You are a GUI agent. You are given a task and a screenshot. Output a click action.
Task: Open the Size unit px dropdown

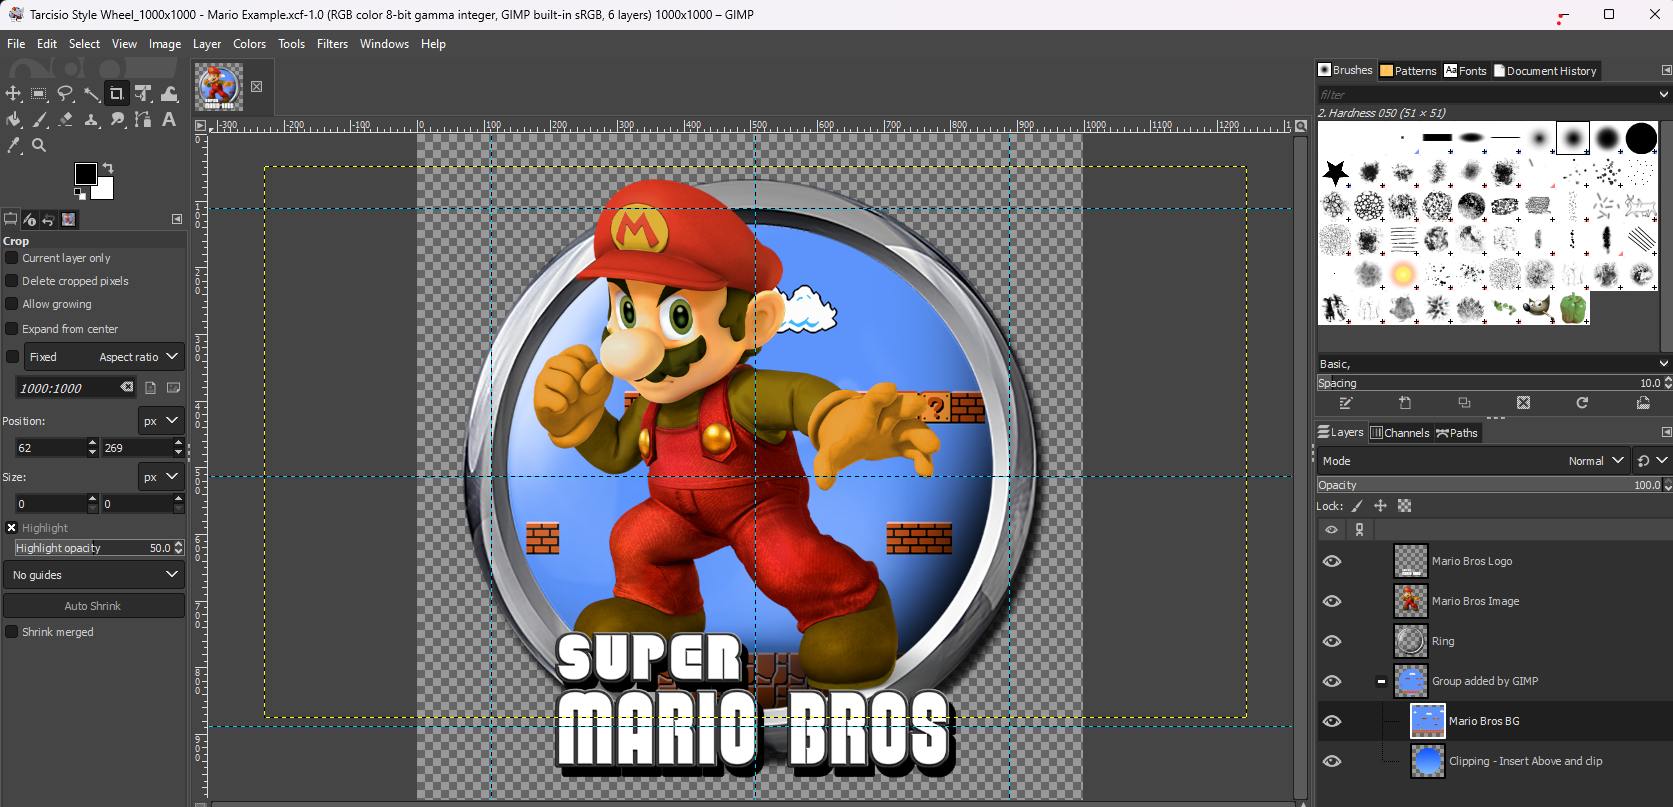(161, 477)
